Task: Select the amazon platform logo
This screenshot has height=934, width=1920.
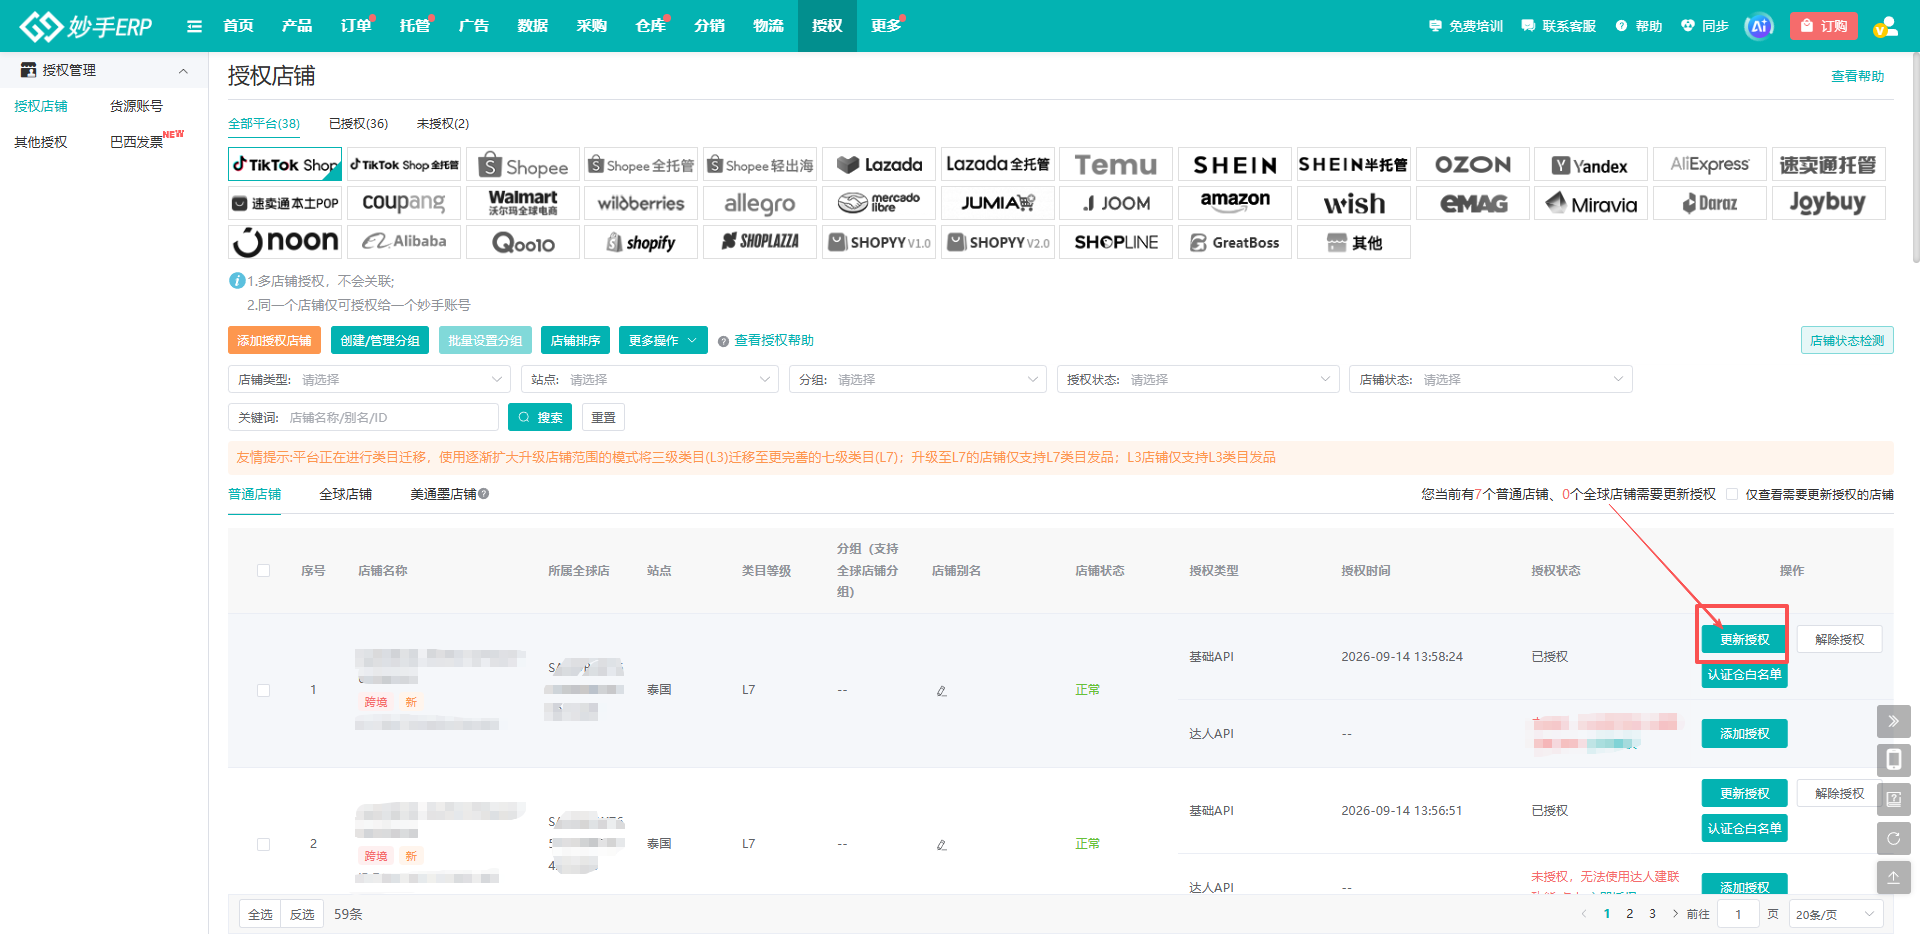Action: (x=1235, y=203)
